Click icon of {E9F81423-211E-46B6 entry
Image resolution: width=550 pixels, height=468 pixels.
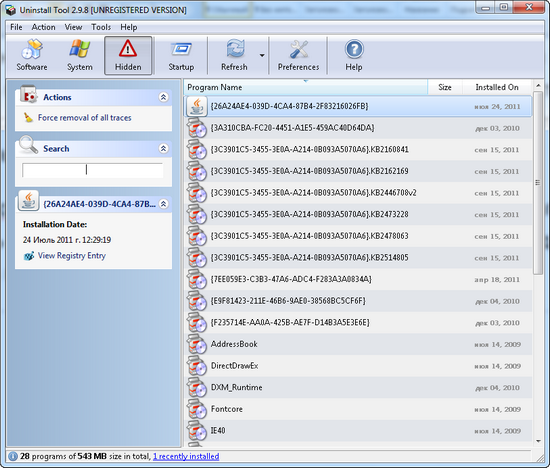click(x=197, y=301)
